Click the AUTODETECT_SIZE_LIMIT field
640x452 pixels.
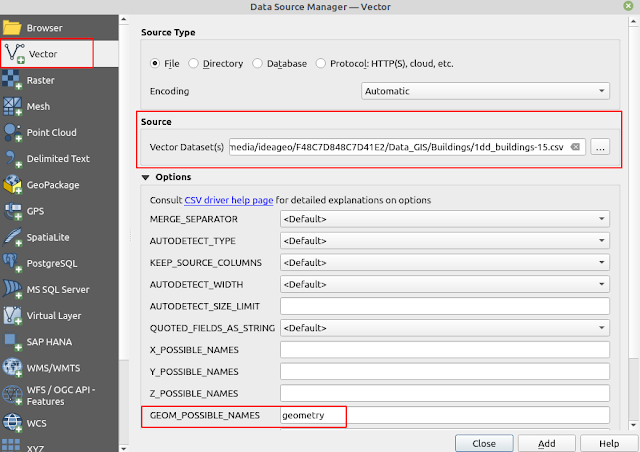pos(445,306)
